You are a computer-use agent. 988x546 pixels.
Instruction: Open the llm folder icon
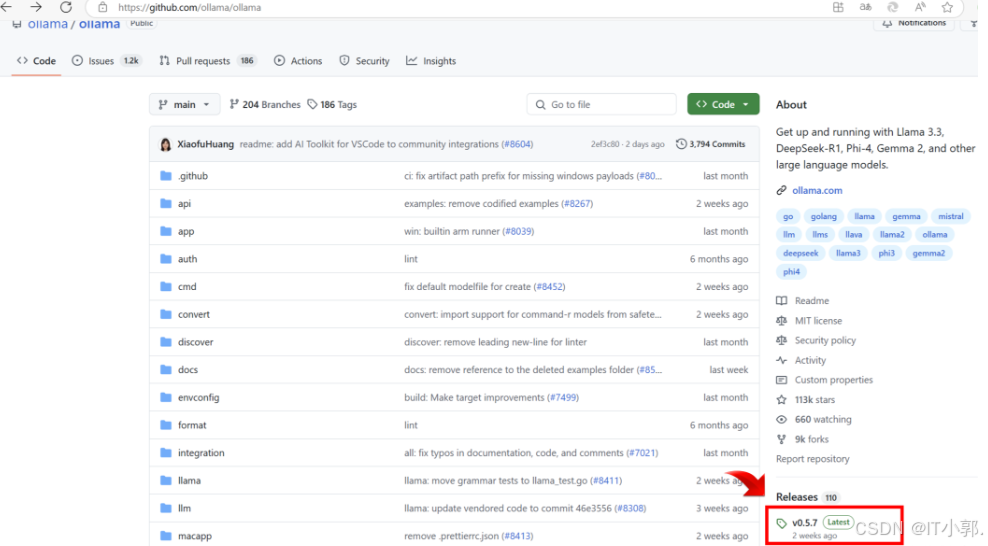(166, 508)
